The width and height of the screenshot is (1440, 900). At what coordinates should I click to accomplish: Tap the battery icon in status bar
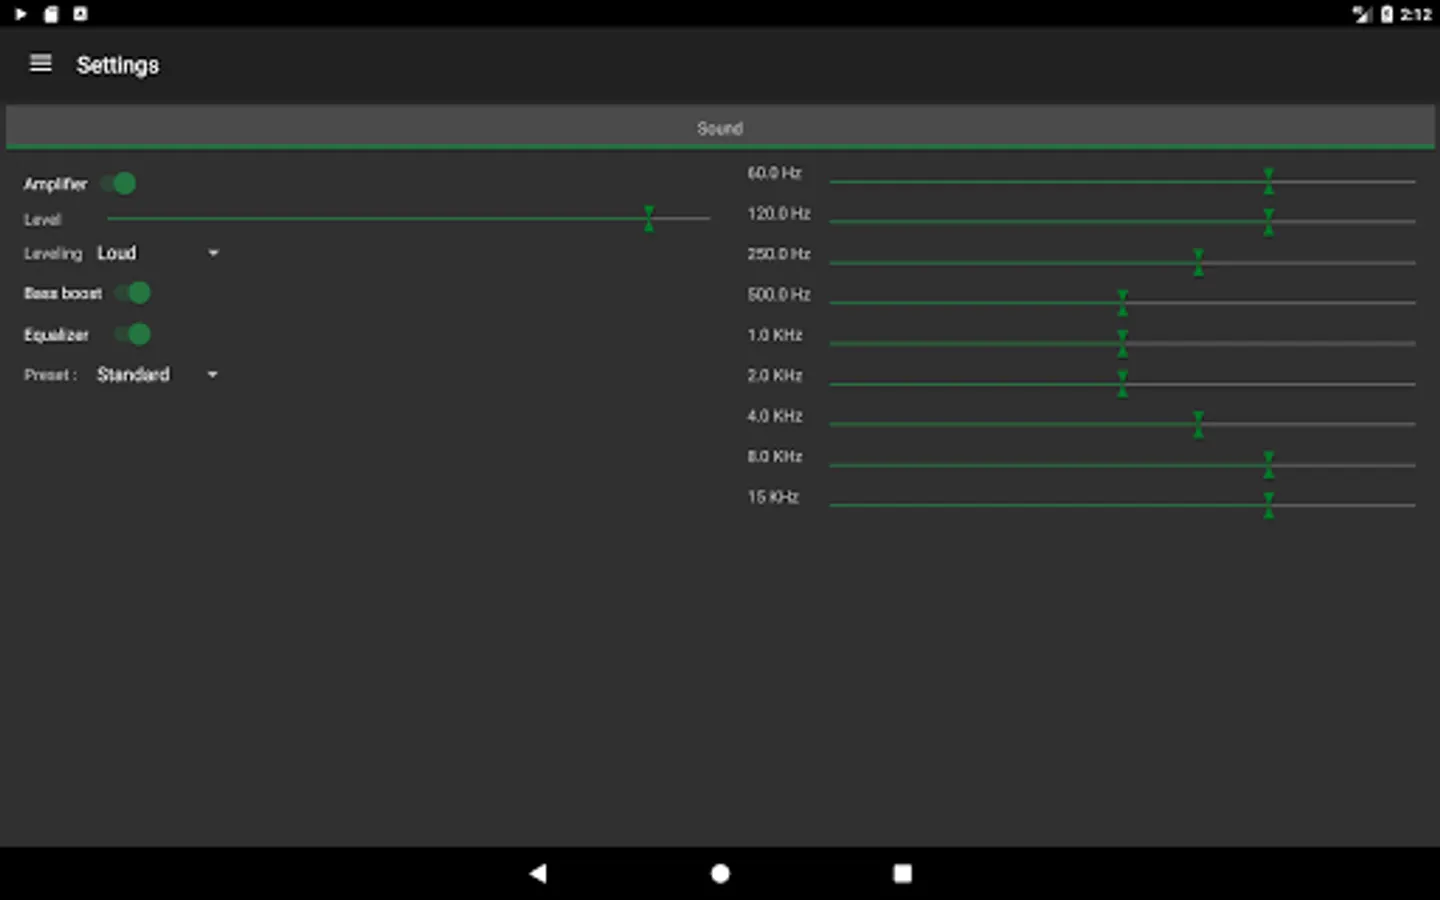tap(1387, 14)
